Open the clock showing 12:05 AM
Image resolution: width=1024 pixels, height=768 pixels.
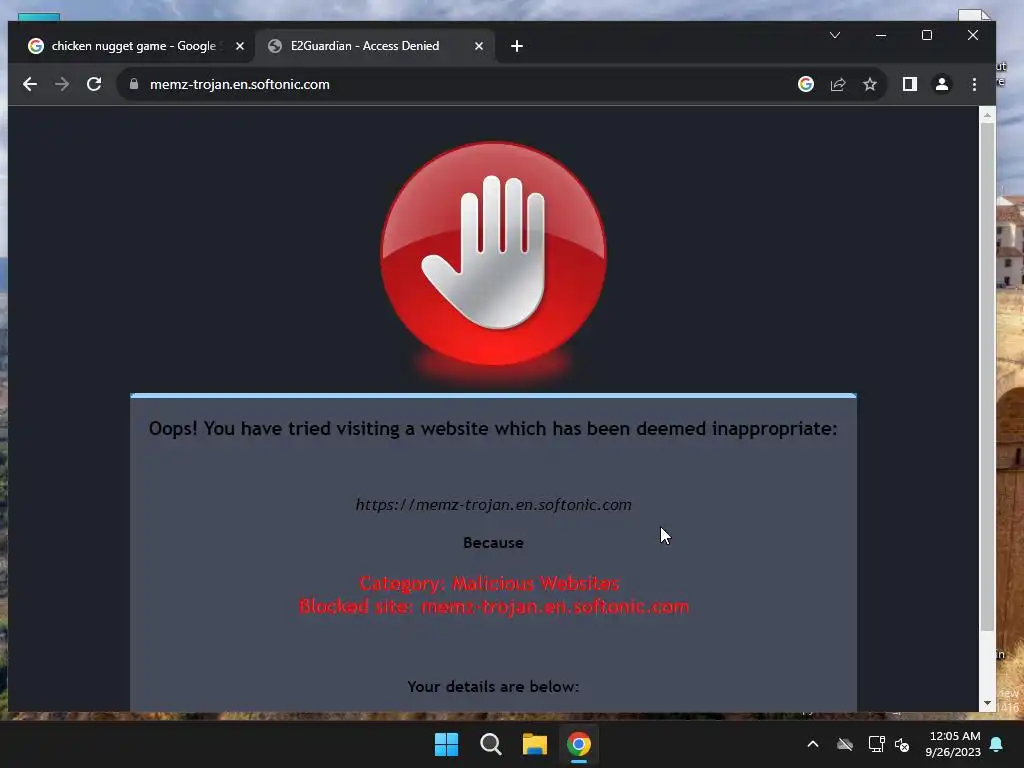coord(953,744)
